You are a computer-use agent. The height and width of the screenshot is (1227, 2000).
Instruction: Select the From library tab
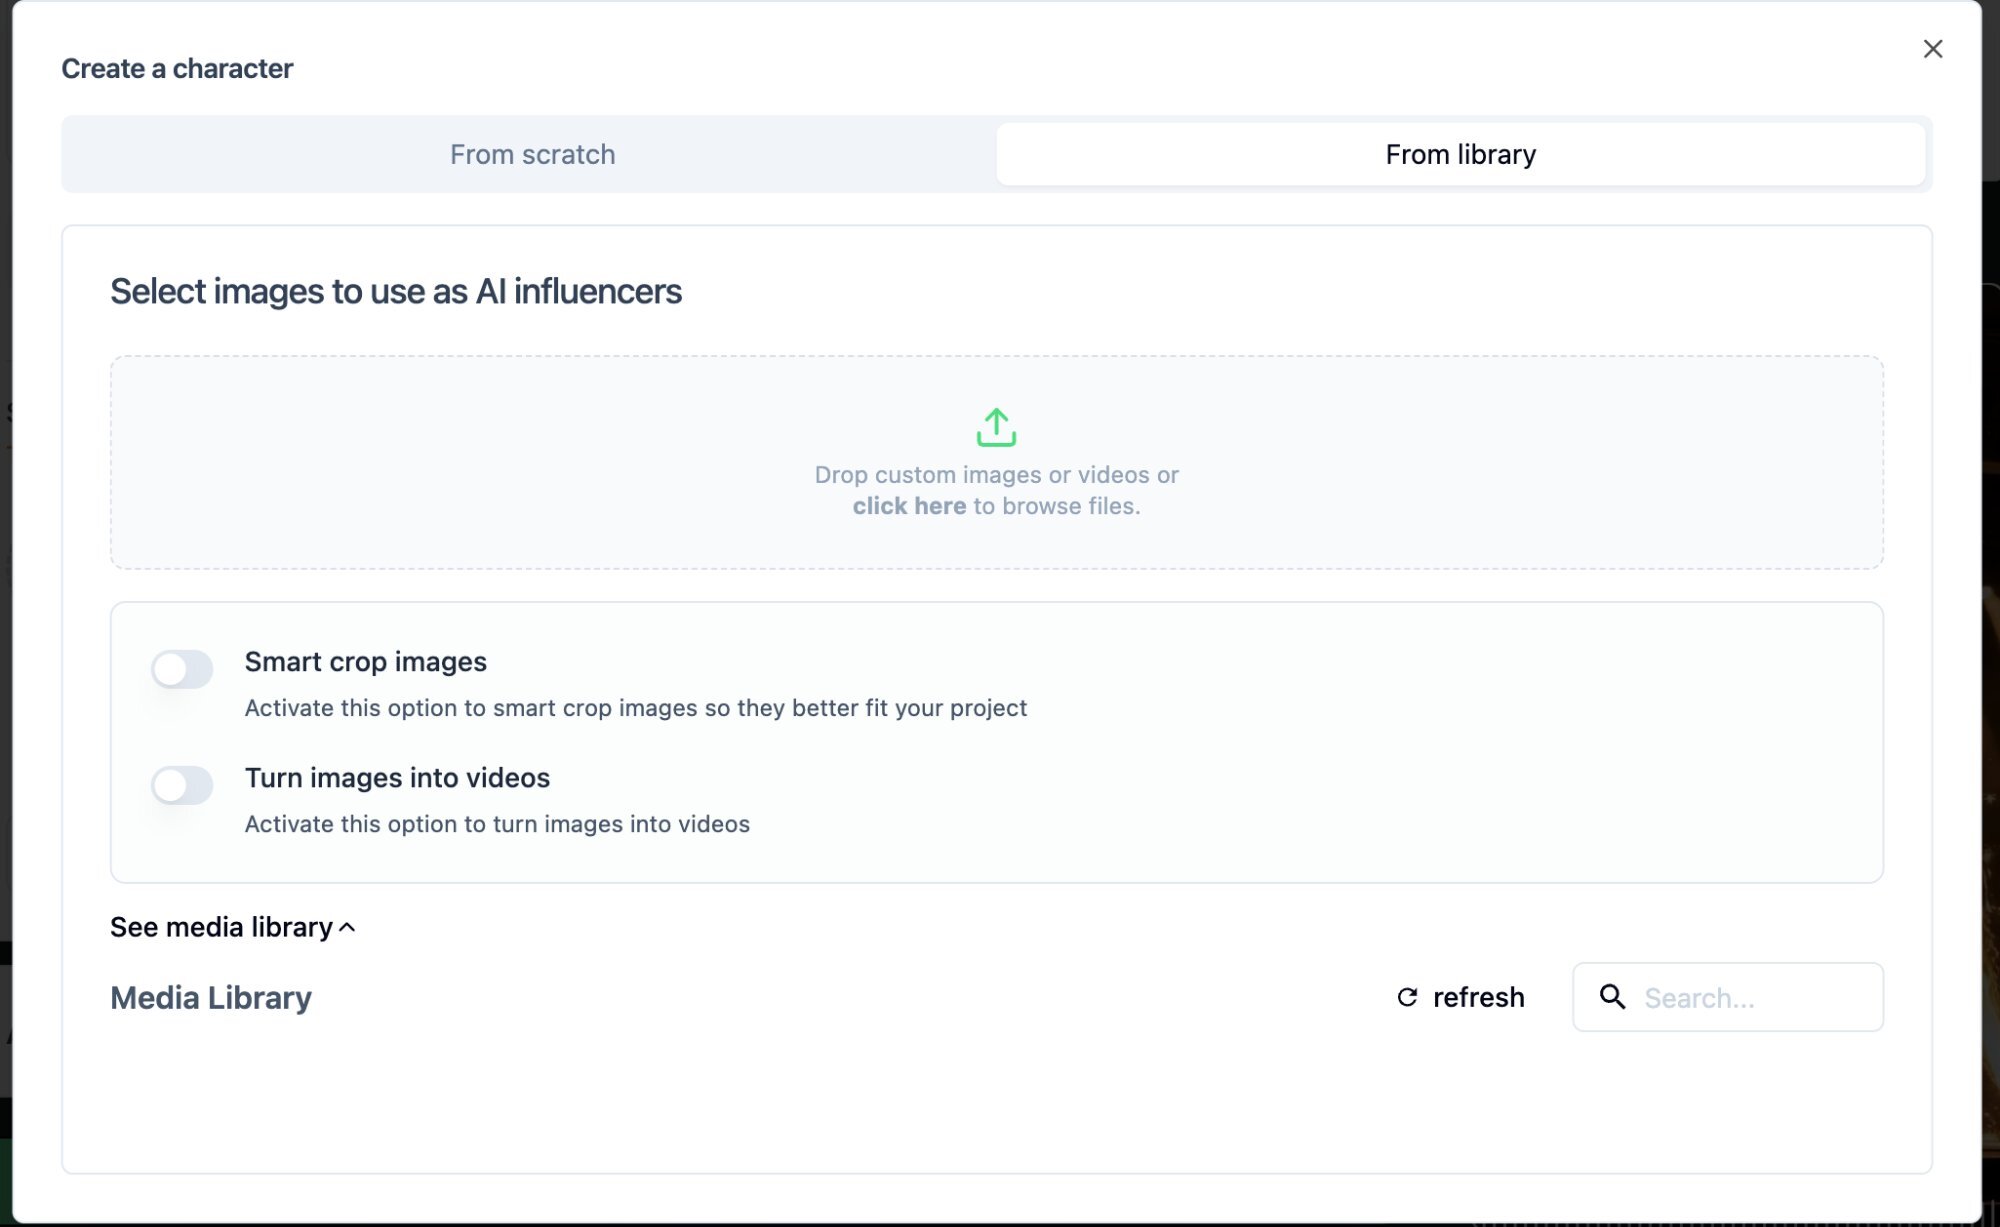1460,154
